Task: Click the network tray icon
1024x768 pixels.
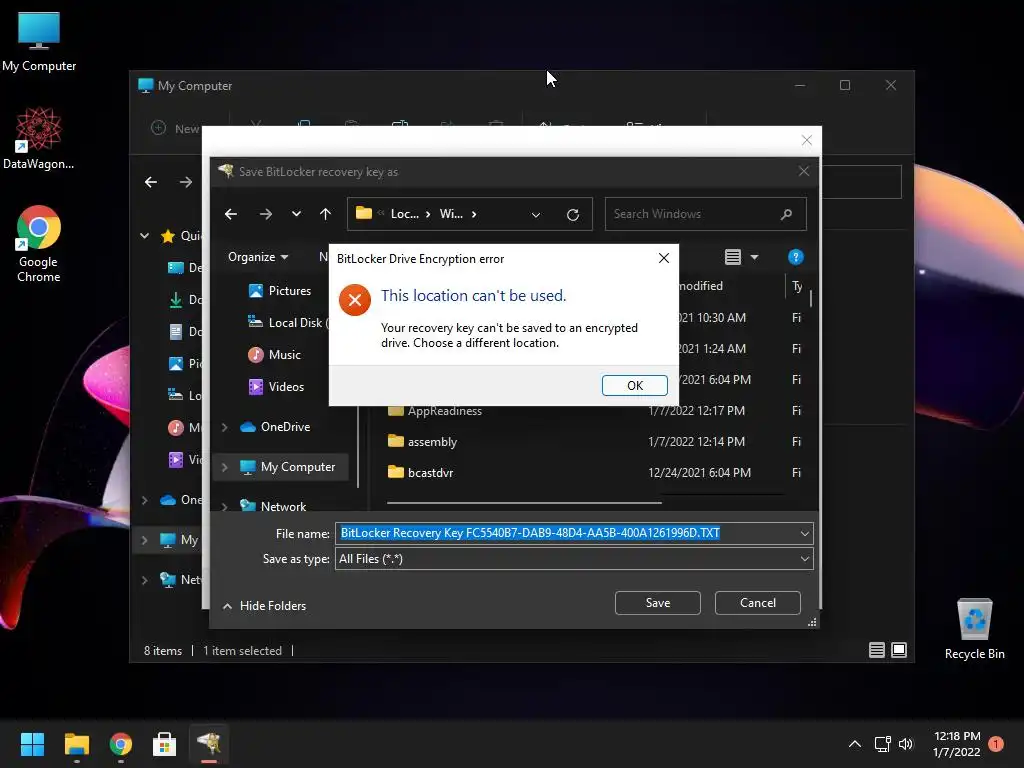Action: click(x=882, y=744)
